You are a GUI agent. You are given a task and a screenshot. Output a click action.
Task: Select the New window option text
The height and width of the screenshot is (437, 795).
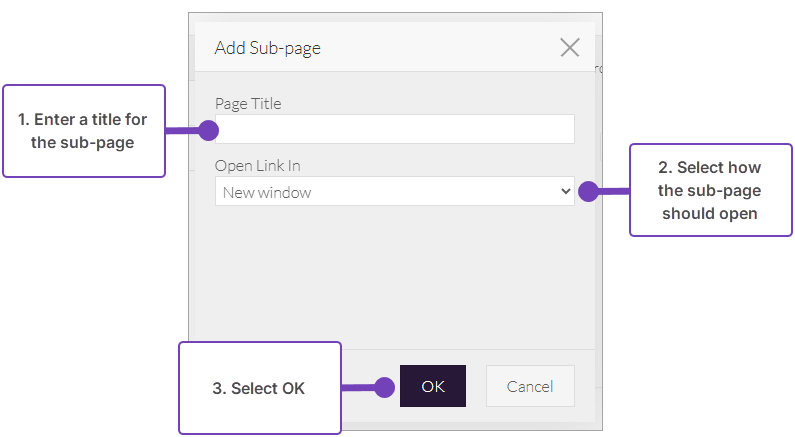pyautogui.click(x=267, y=192)
